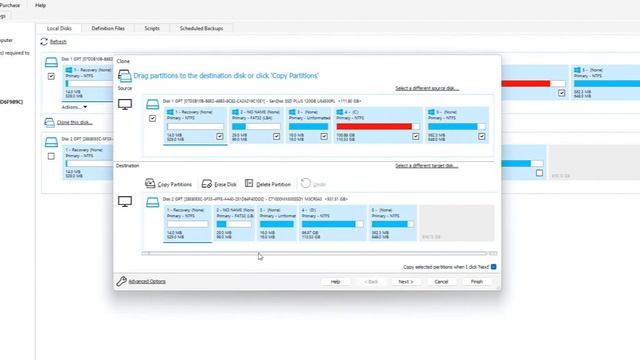Click the destination Disk 2 drive icon in Clone dialog
Viewport: 640px width, 360px height.
pyautogui.click(x=152, y=202)
